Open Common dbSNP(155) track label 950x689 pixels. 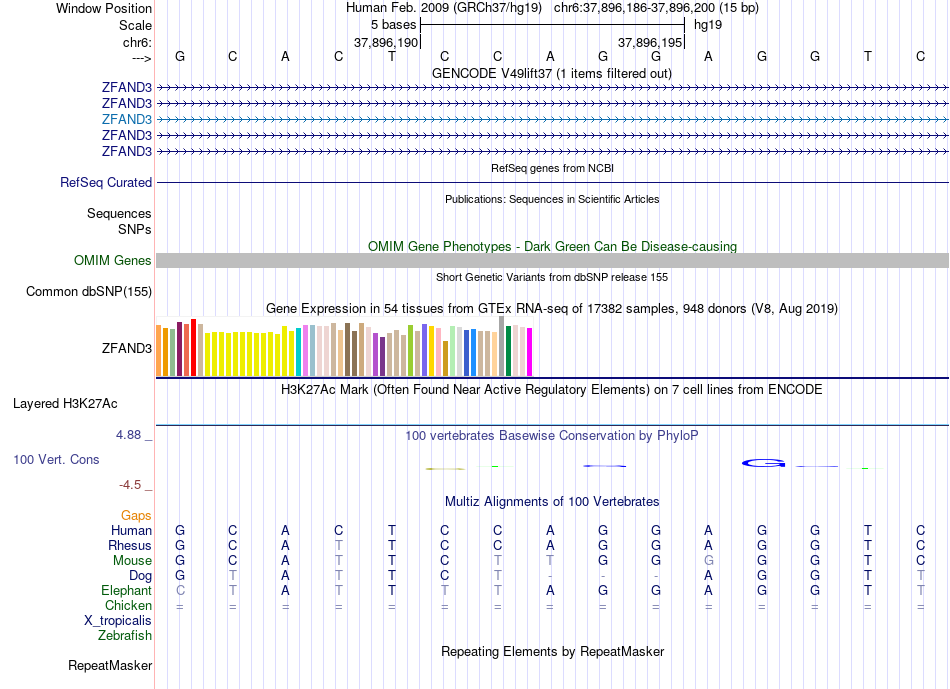click(x=89, y=291)
